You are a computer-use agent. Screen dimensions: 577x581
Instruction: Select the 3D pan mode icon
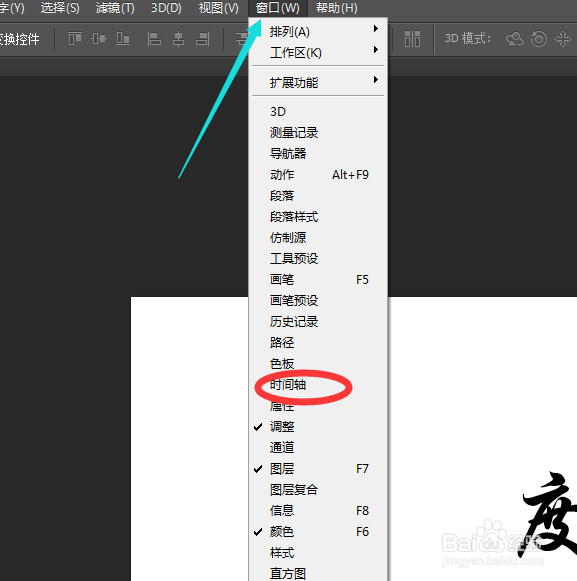(563, 39)
